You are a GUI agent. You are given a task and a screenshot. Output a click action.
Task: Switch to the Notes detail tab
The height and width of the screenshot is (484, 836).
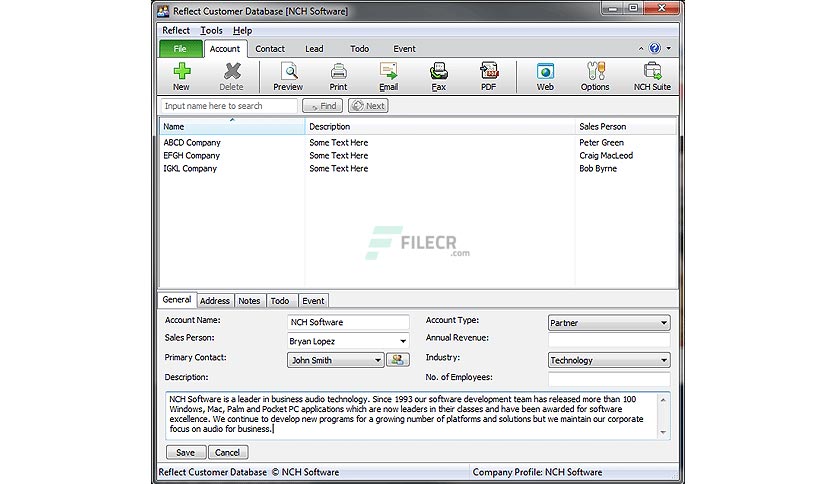(x=249, y=301)
